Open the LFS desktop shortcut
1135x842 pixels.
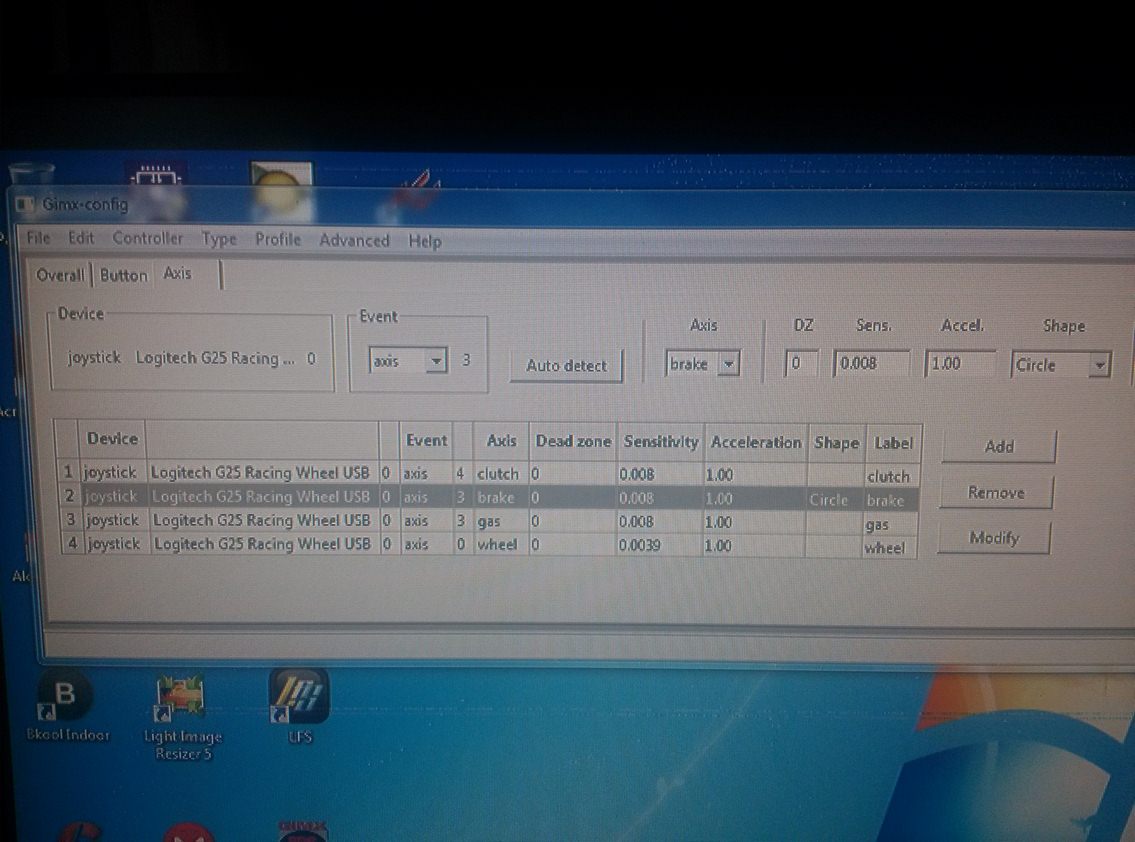[299, 706]
